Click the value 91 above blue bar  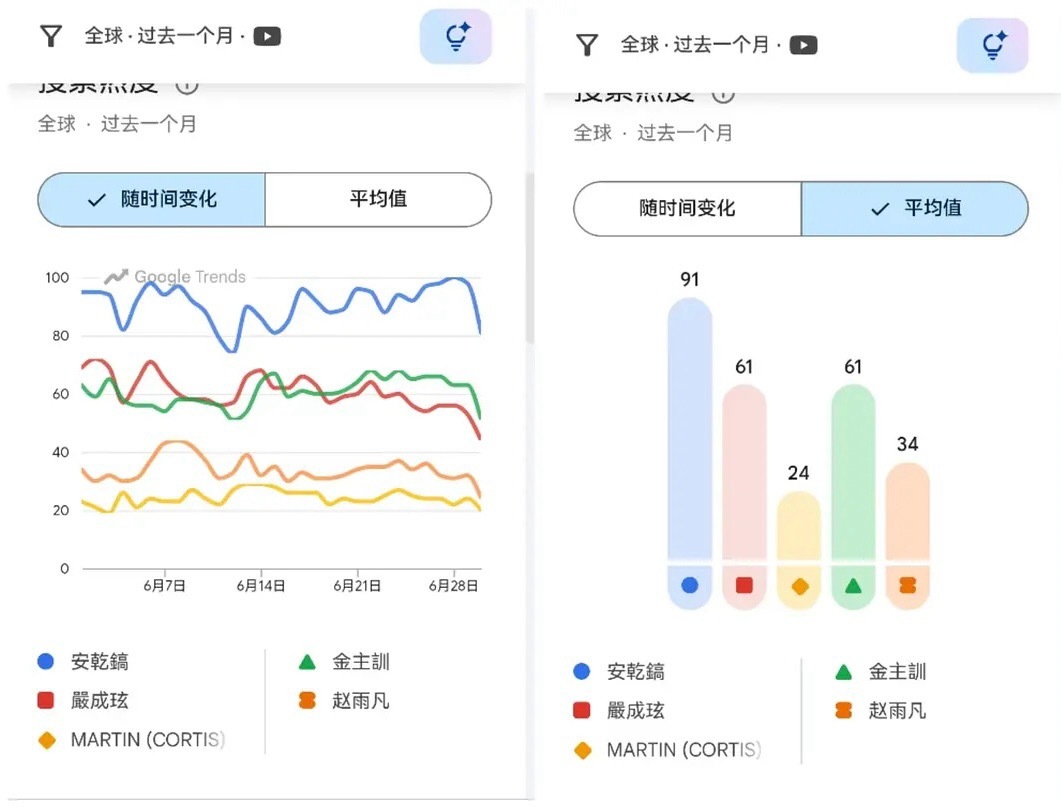[x=690, y=279]
